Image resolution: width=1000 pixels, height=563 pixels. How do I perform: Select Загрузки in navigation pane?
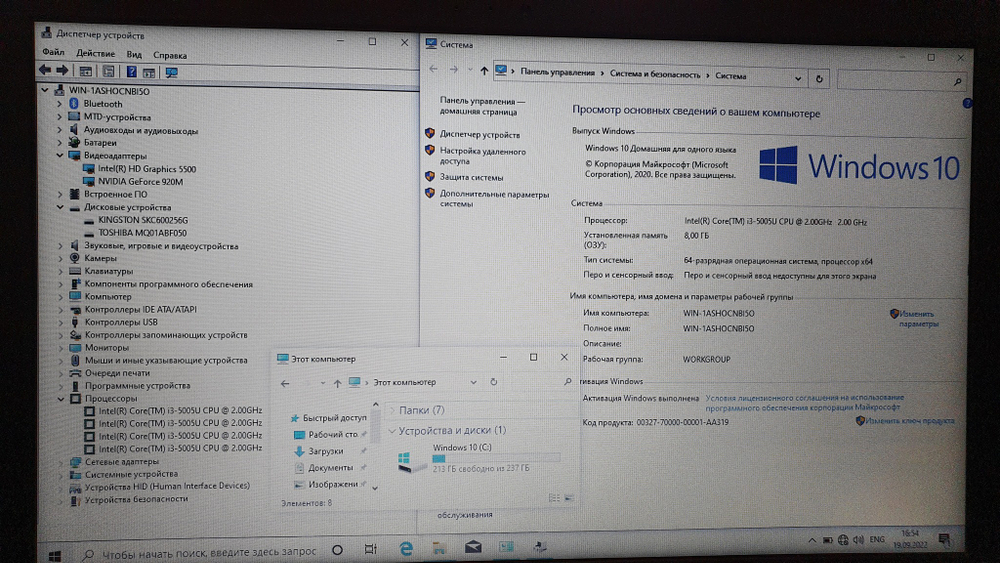click(x=319, y=451)
